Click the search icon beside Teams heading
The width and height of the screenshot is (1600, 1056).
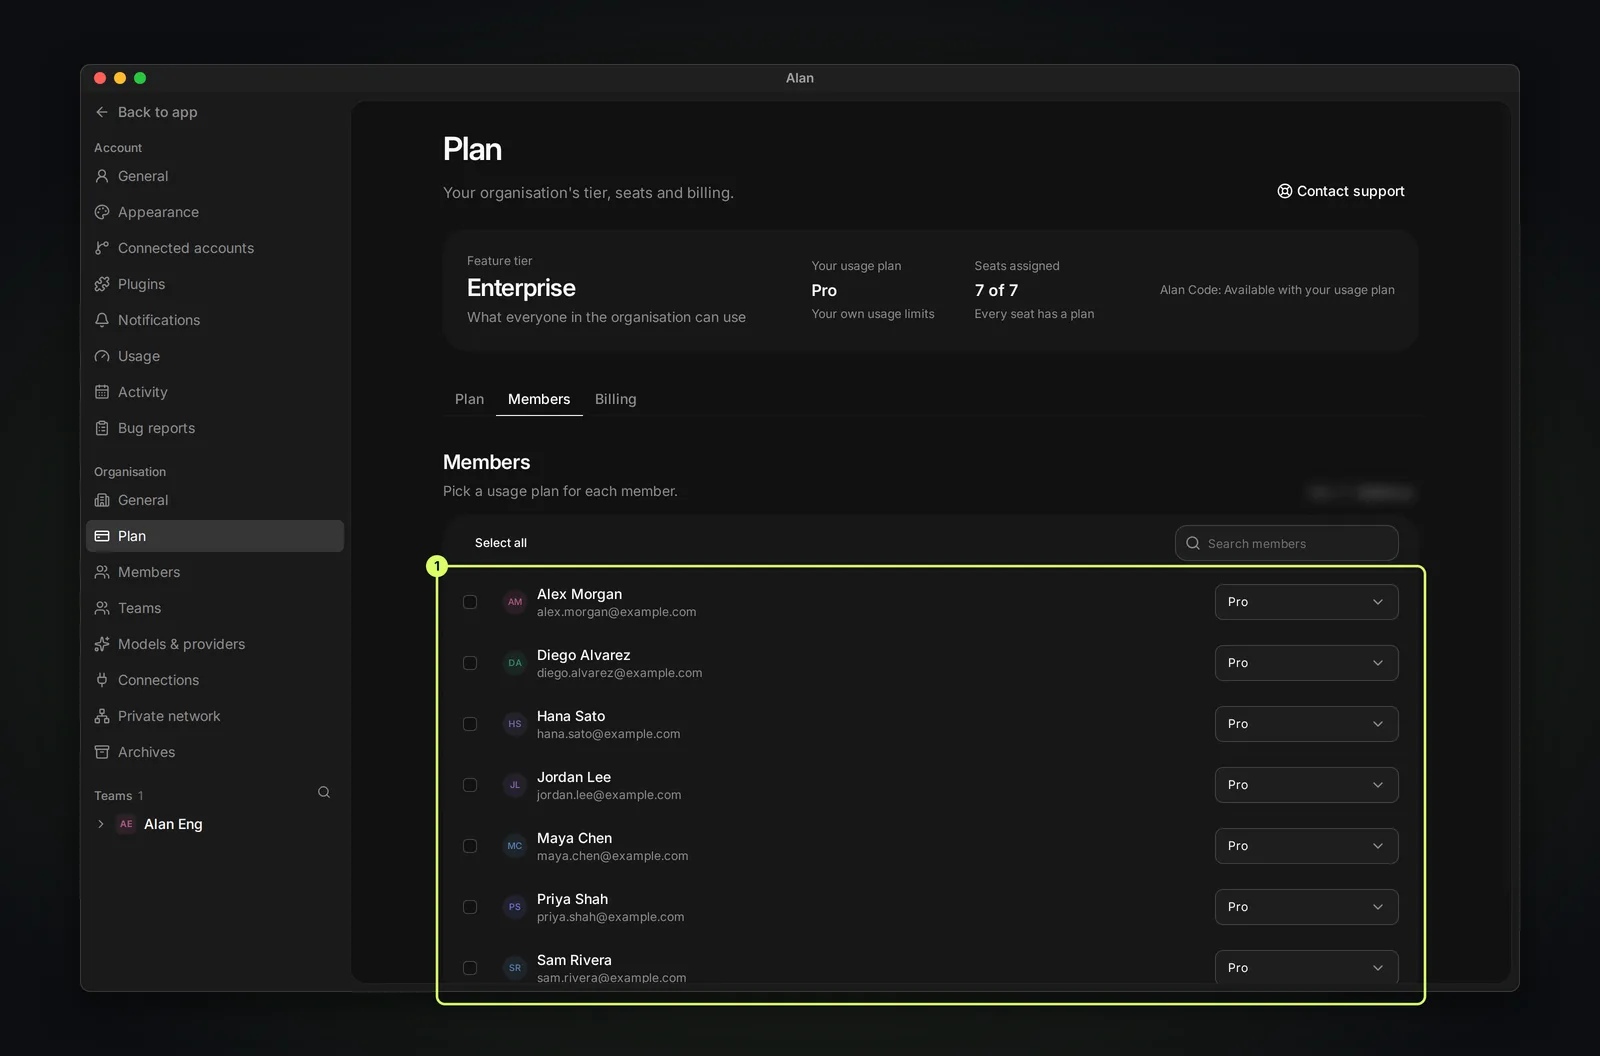pos(324,792)
